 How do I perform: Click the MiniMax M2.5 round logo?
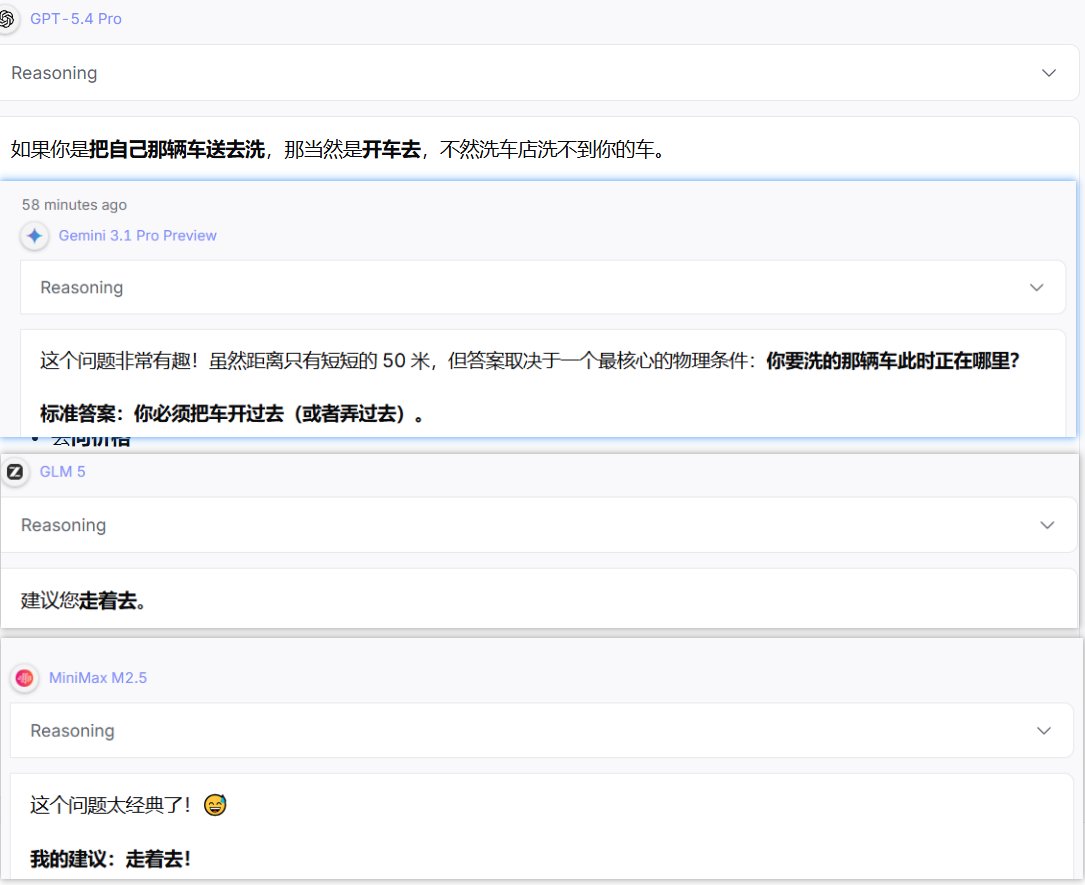(x=25, y=678)
